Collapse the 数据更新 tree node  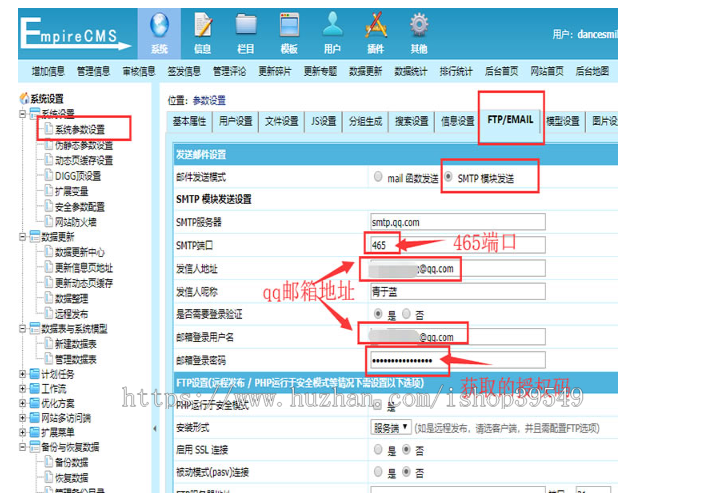23,236
